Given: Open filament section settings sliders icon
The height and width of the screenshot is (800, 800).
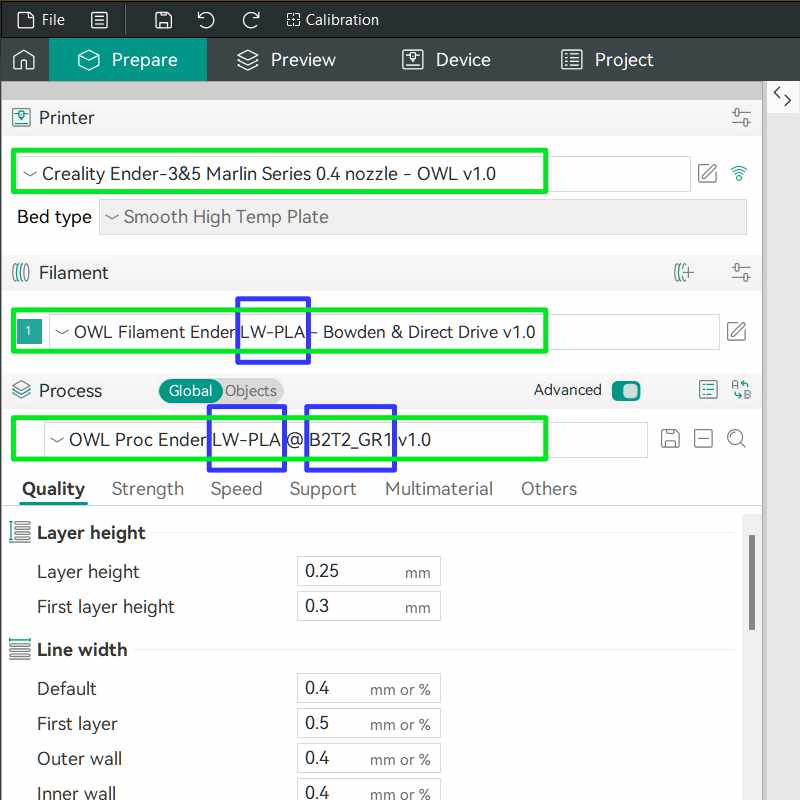Looking at the screenshot, I should (x=741, y=272).
